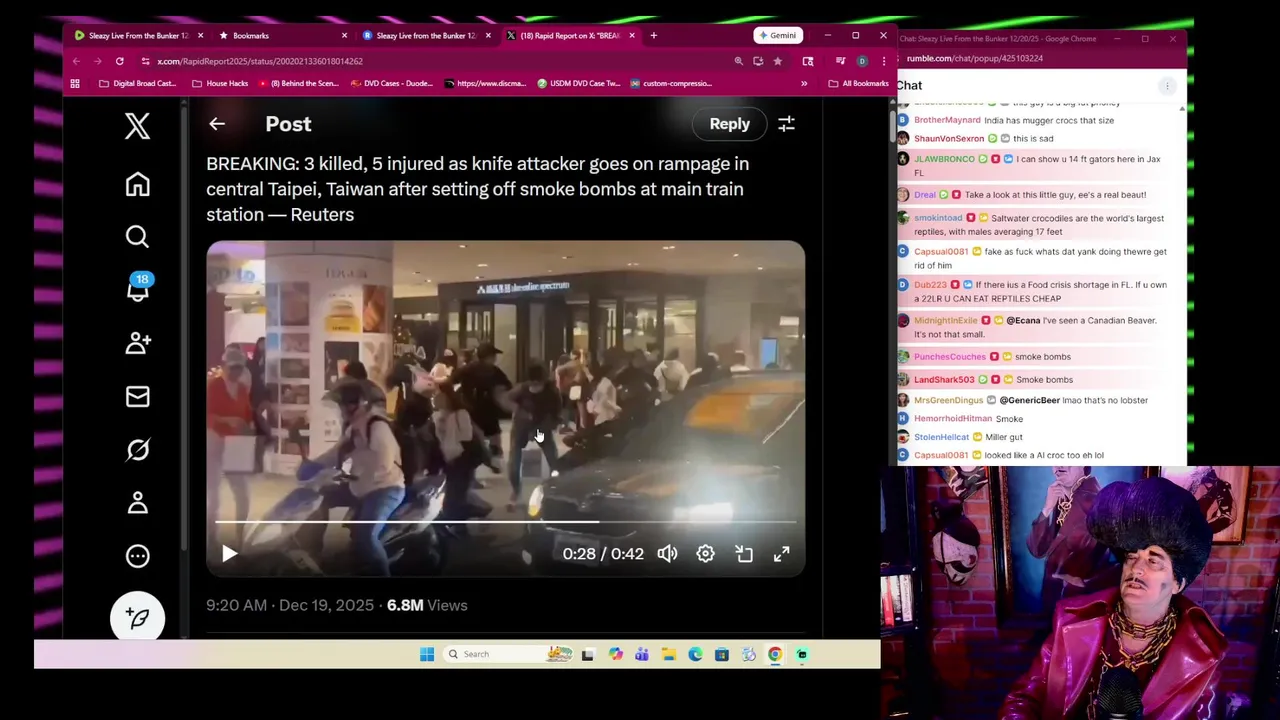Compose a new post with feather button
Image resolution: width=1280 pixels, height=720 pixels.
[137, 618]
